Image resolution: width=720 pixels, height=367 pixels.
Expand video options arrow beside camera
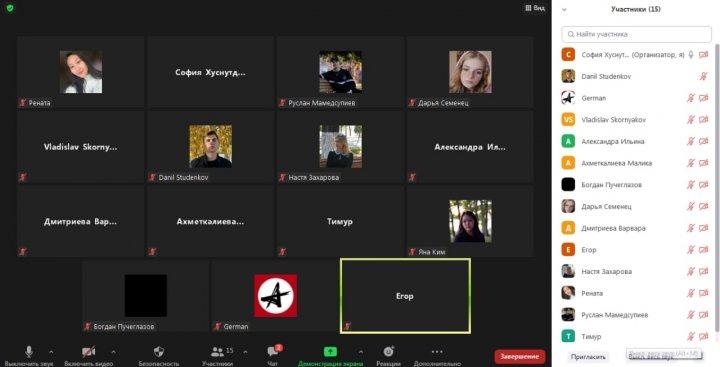(113, 352)
